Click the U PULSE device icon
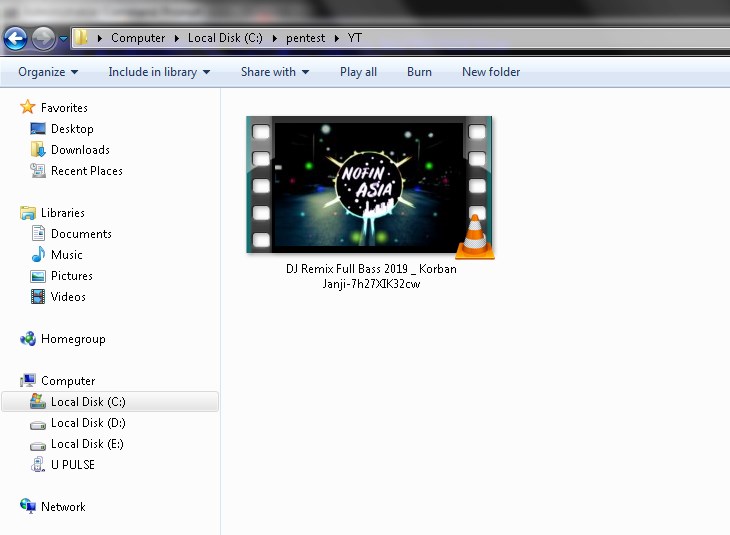 pos(38,464)
